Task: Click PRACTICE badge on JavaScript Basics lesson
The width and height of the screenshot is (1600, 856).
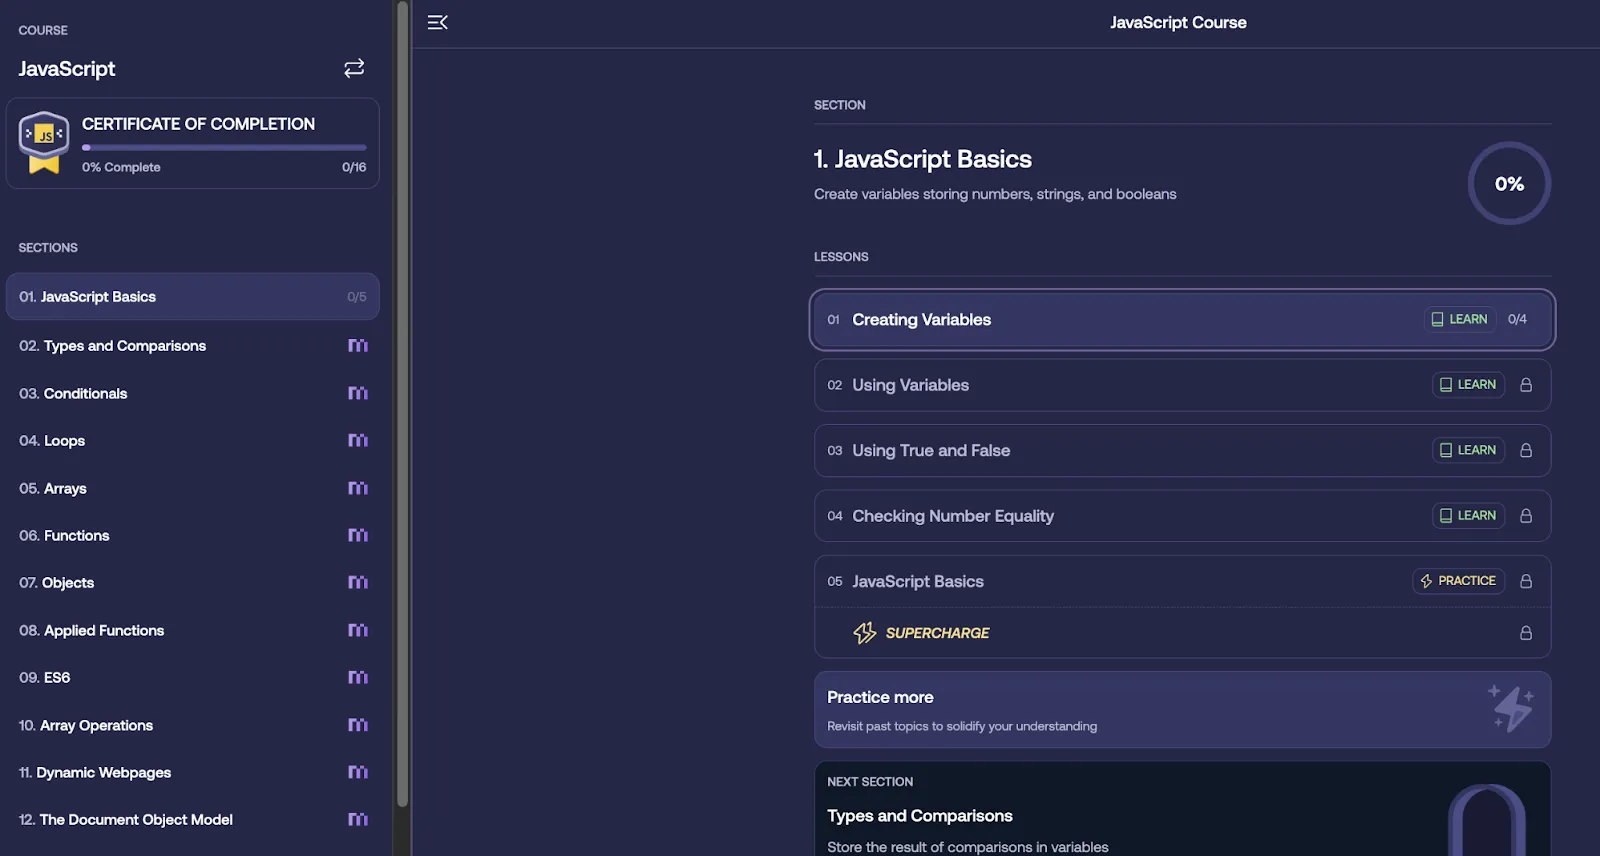Action: pyautogui.click(x=1458, y=581)
